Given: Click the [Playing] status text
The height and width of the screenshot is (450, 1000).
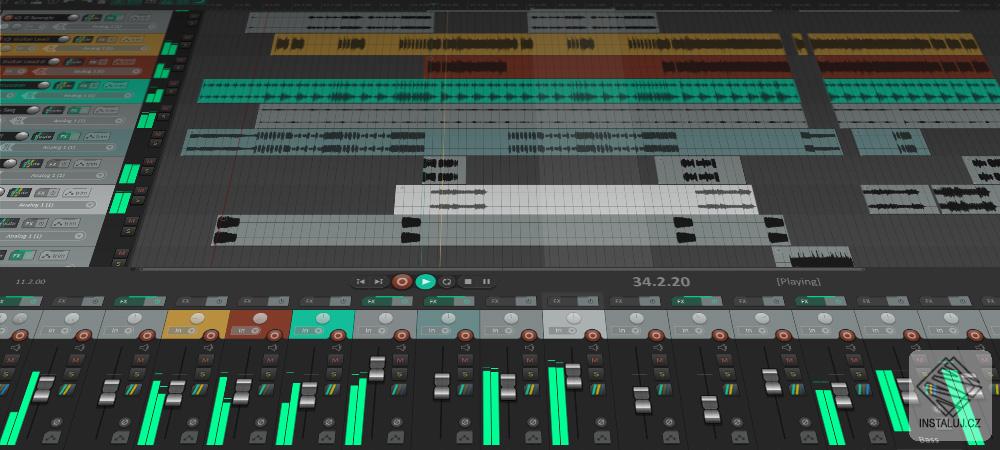Looking at the screenshot, I should point(798,282).
